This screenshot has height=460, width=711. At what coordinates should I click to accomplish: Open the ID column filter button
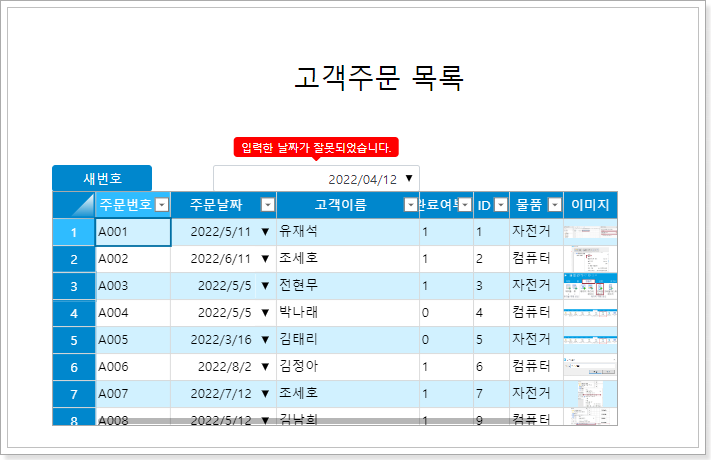[500, 205]
